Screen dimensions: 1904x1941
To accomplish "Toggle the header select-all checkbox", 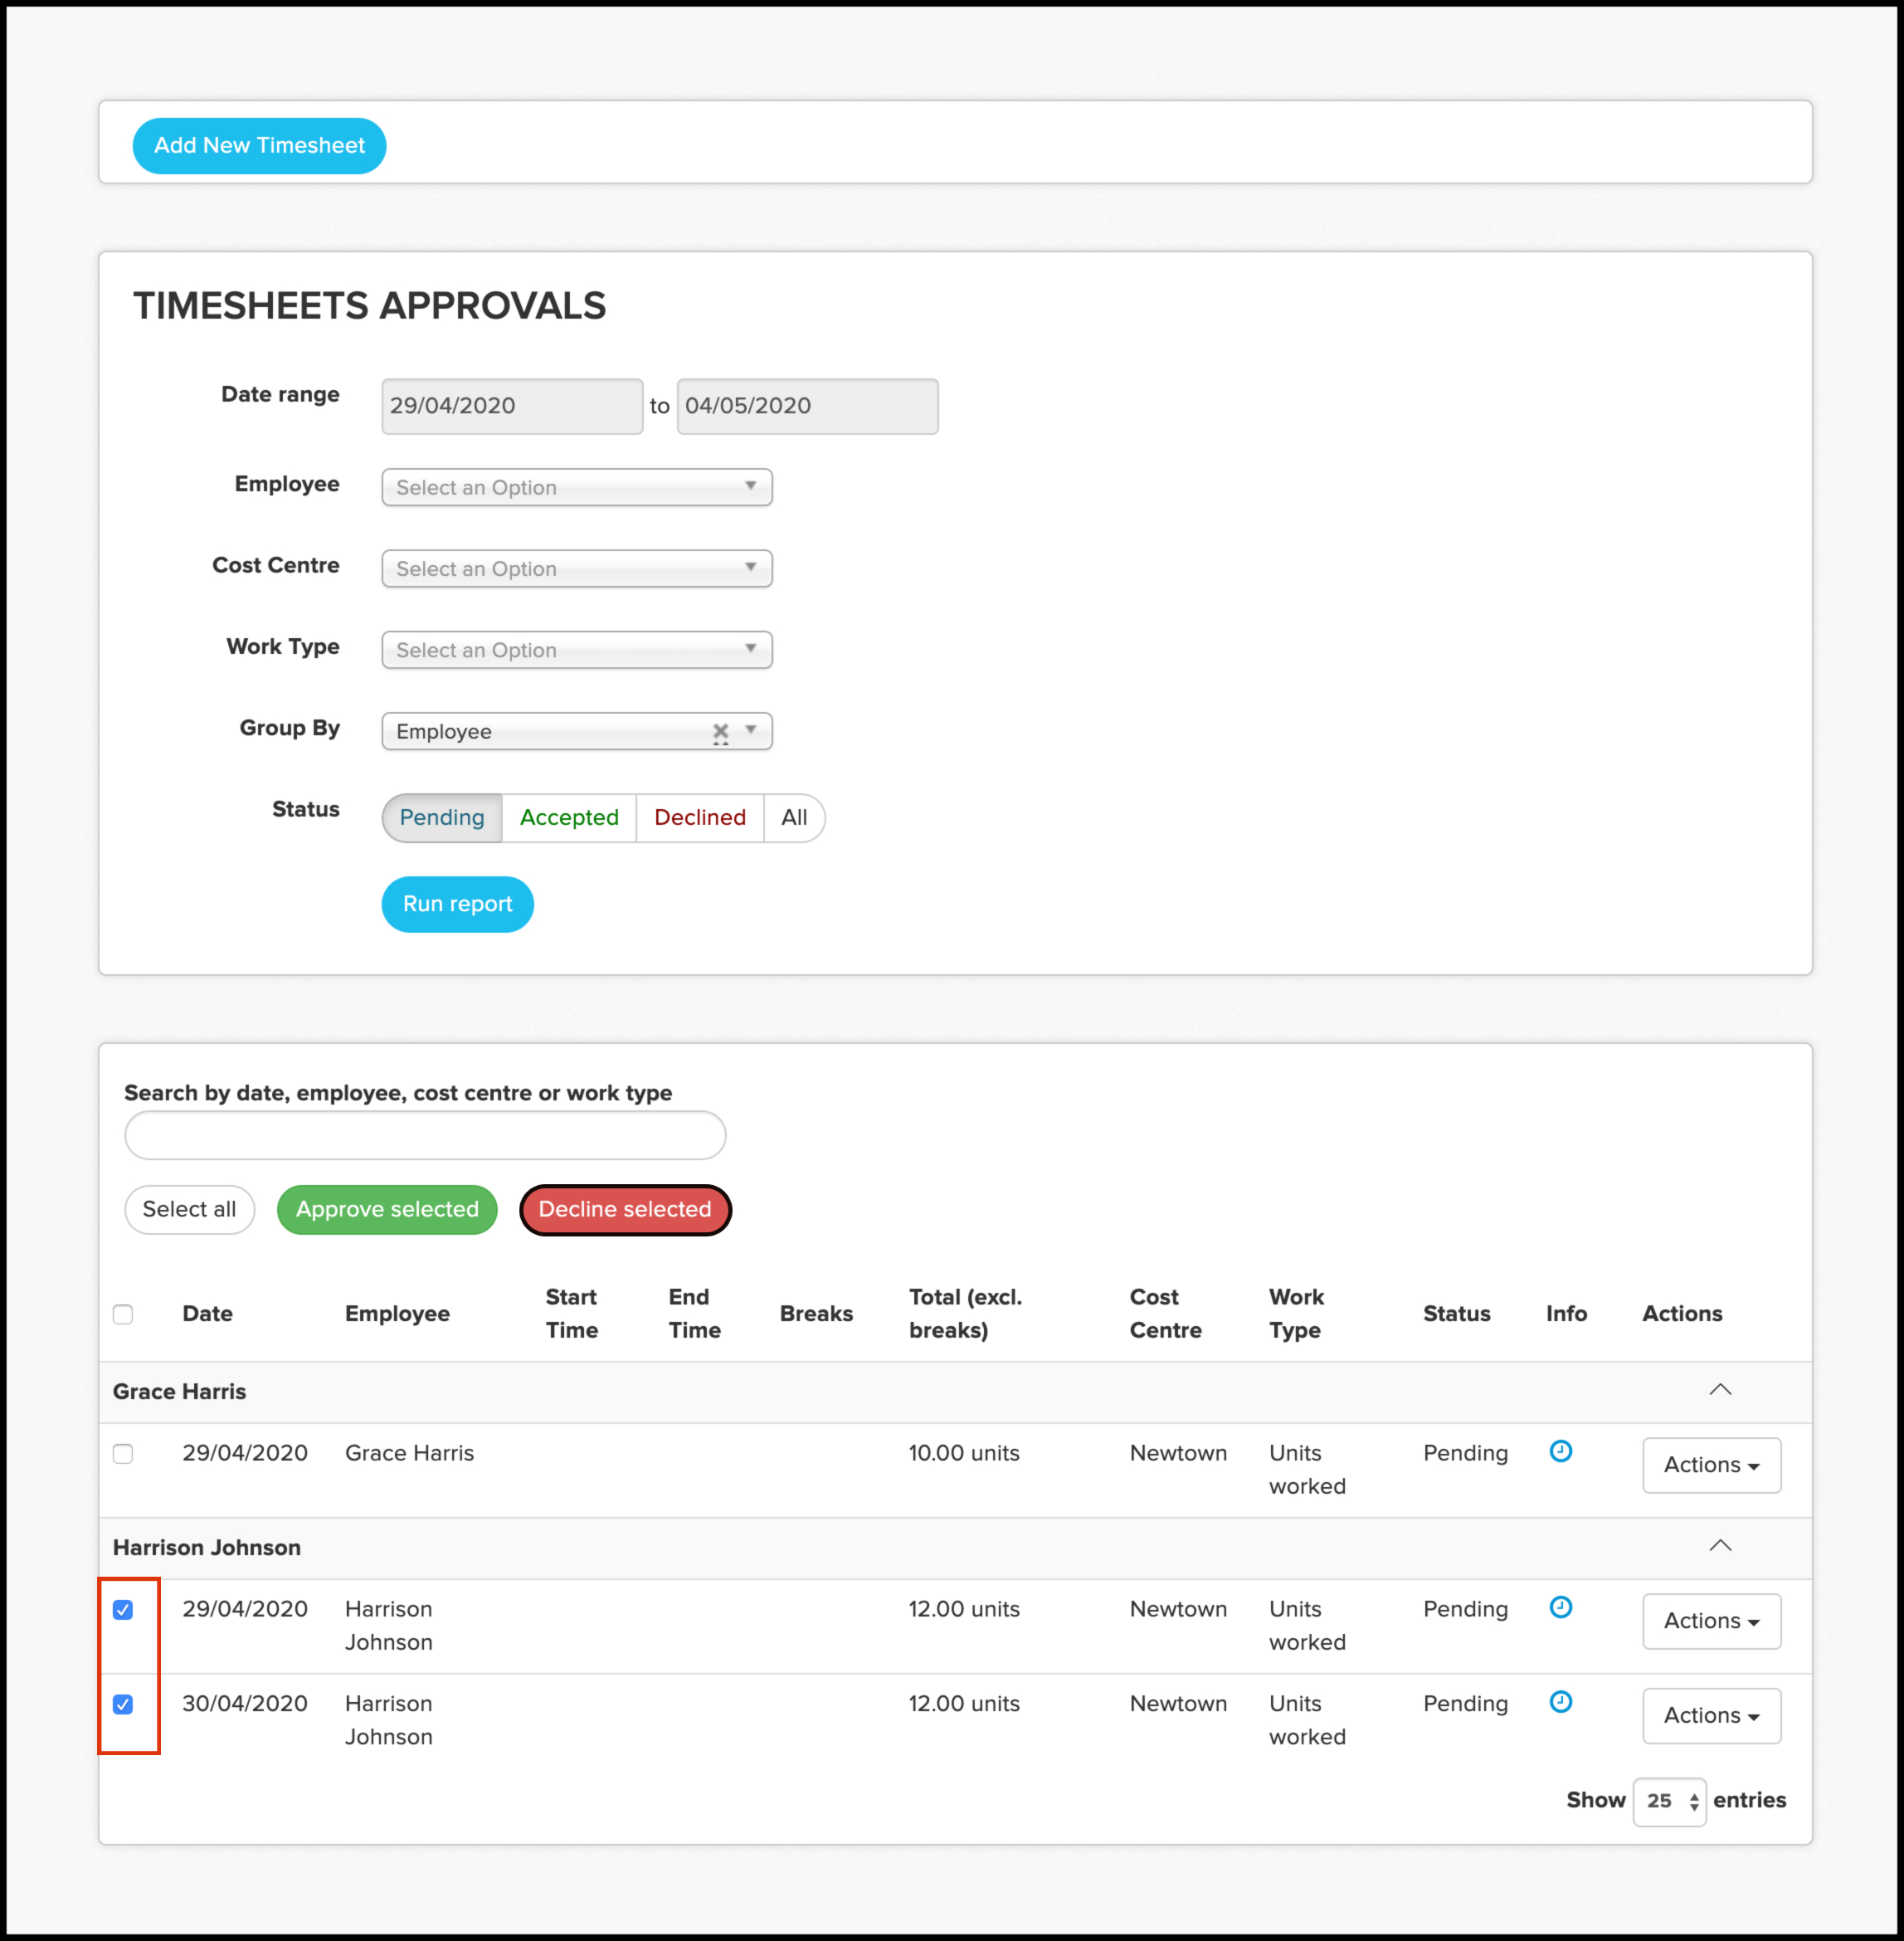I will [123, 1314].
